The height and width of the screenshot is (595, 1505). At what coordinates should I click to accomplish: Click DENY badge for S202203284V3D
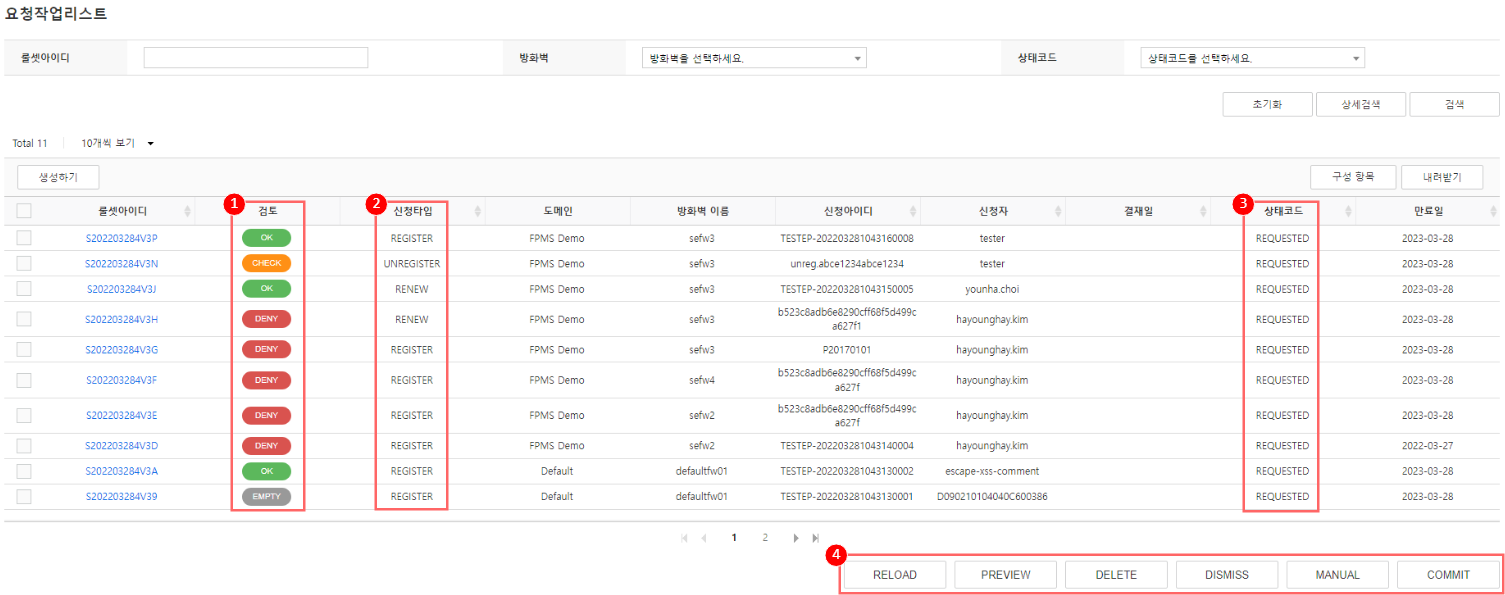click(266, 445)
